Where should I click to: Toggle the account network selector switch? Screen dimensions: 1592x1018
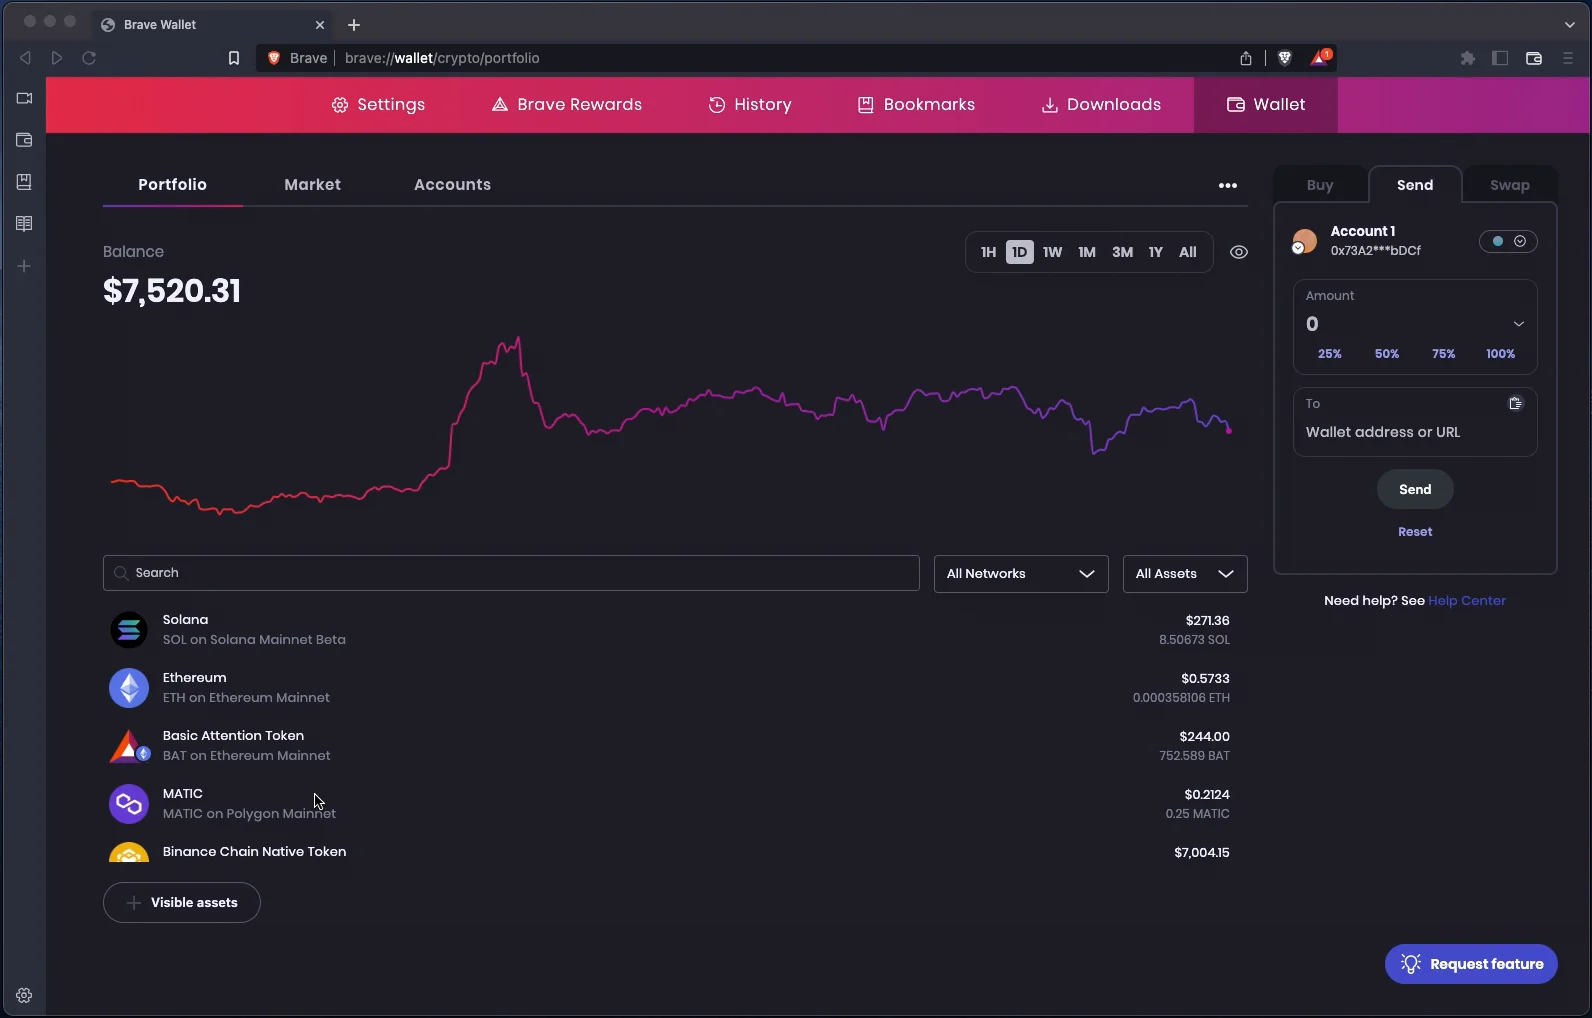coord(1508,241)
